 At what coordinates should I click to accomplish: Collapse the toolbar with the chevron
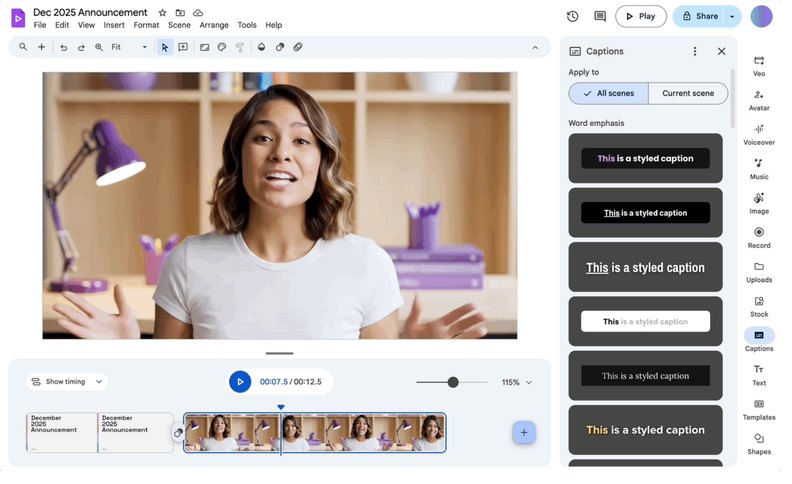(x=535, y=47)
